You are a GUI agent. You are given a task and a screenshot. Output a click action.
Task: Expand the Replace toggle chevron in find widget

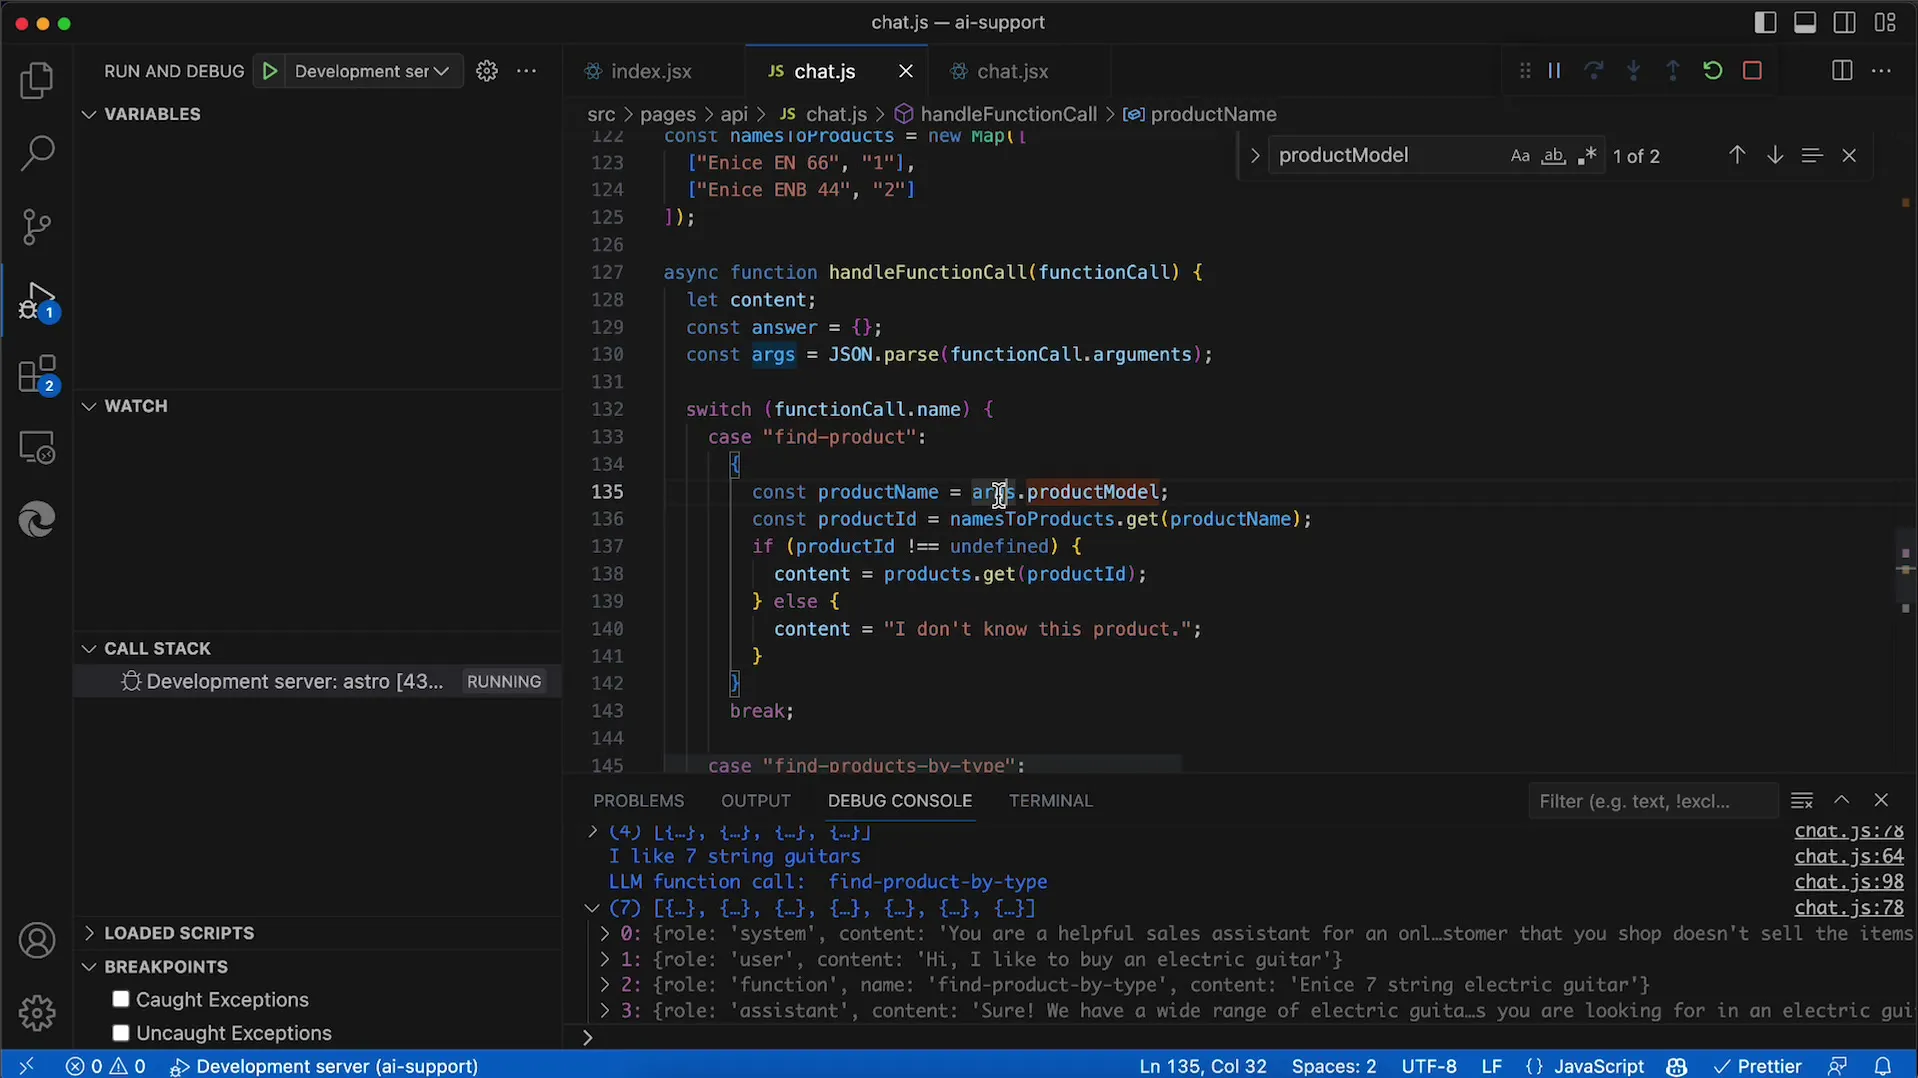tap(1254, 156)
